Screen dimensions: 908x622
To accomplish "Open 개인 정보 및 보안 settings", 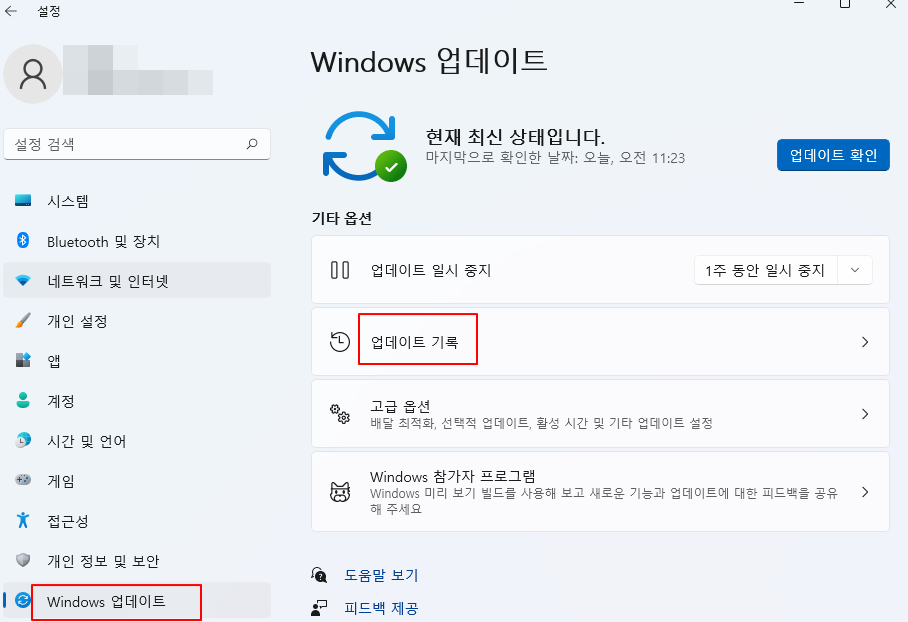I will coord(137,561).
